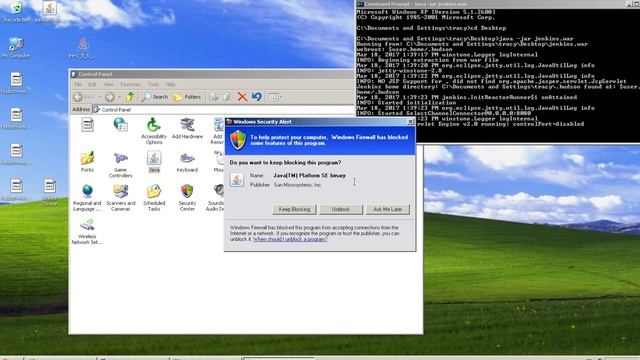This screenshot has height=360, width=640.
Task: Open the Add Hardware icon
Action: 187,128
